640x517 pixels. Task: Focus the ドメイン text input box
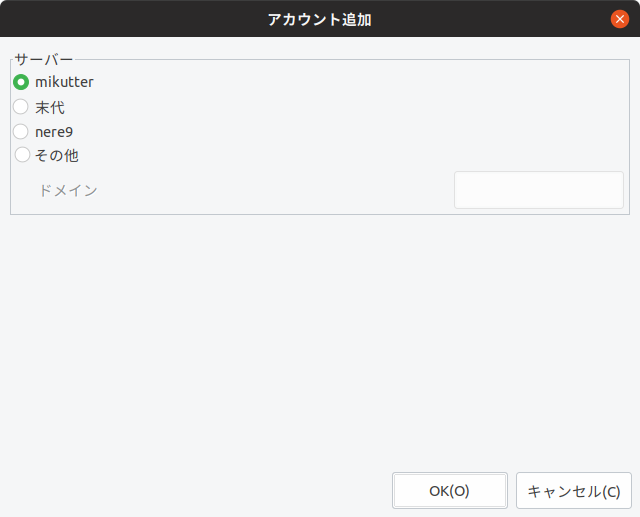tap(538, 190)
